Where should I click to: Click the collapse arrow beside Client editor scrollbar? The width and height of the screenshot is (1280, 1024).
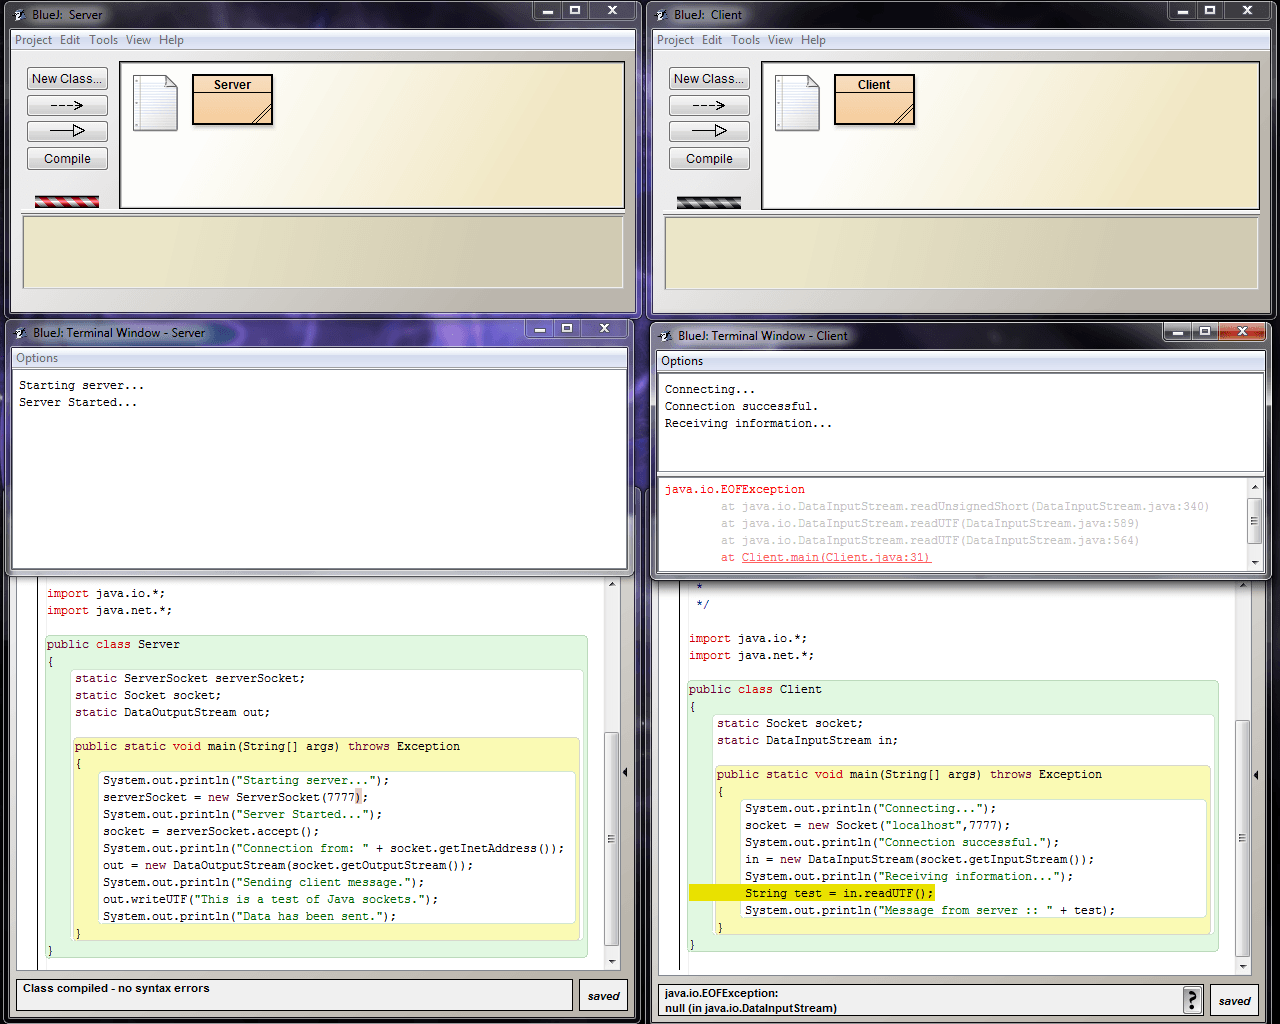[x=1255, y=775]
